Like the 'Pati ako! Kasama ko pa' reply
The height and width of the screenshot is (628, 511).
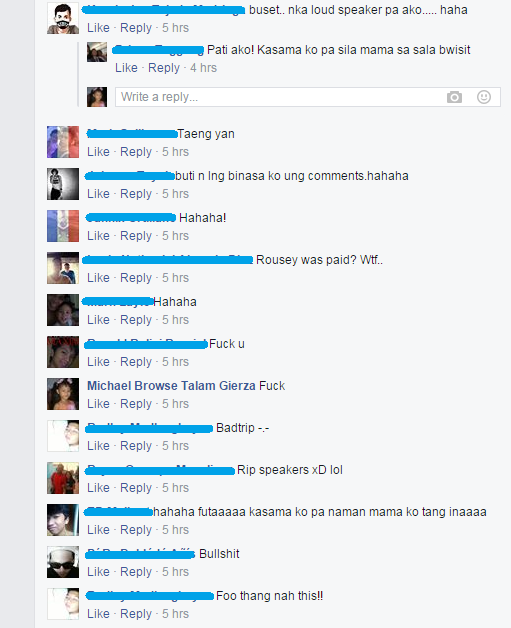(x=127, y=68)
